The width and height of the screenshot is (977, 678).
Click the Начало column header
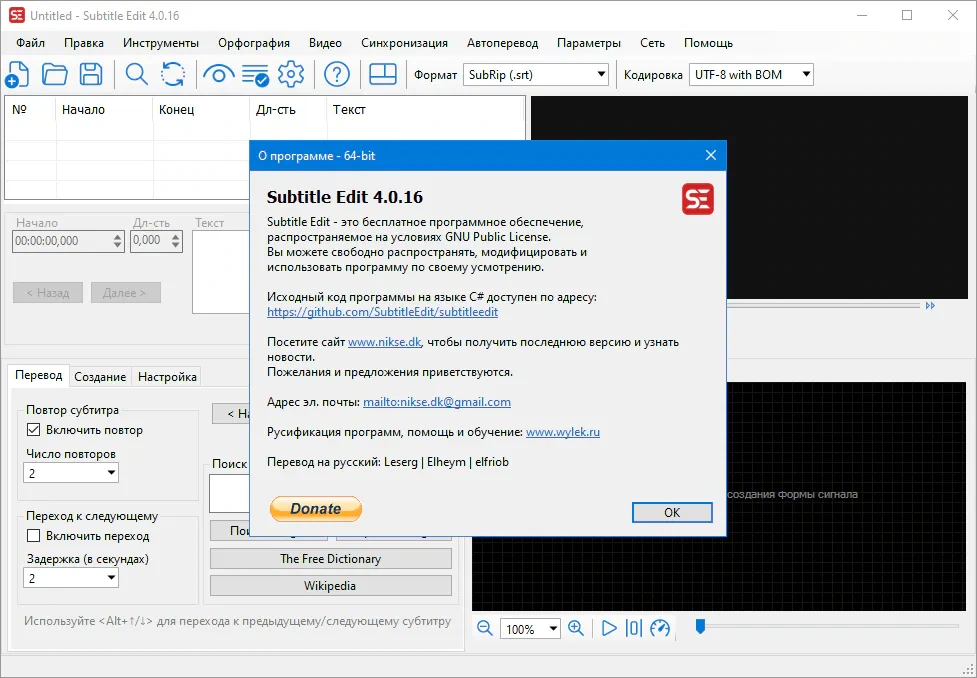click(104, 110)
